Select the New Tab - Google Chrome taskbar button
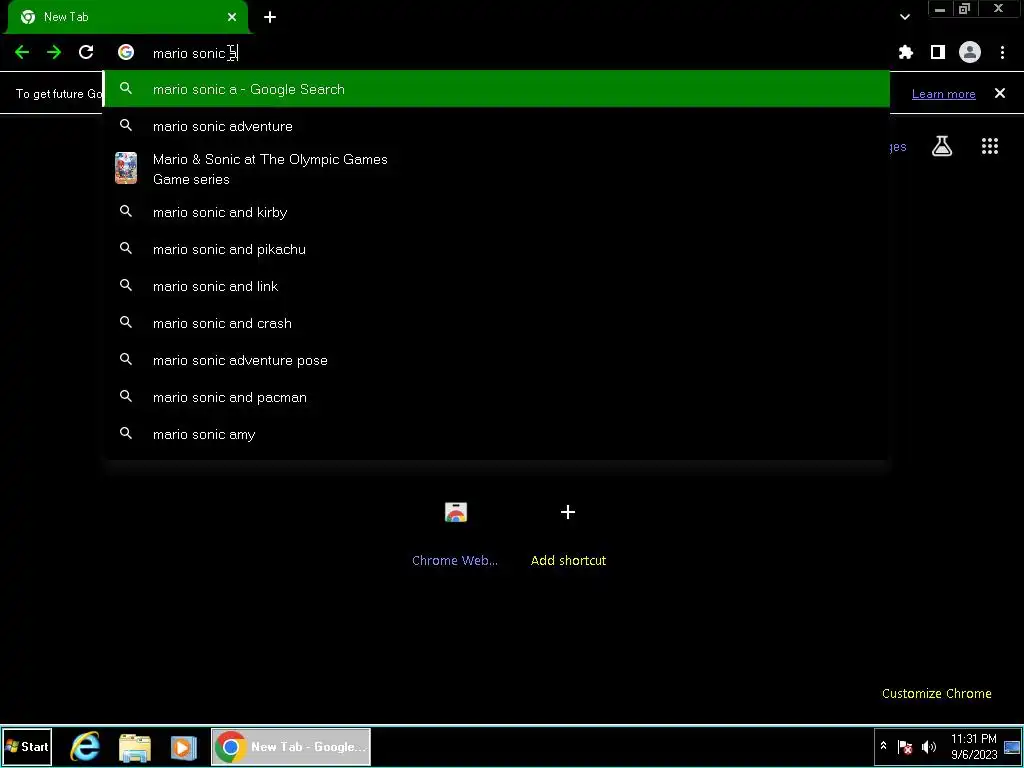This screenshot has width=1024, height=768. pos(291,746)
